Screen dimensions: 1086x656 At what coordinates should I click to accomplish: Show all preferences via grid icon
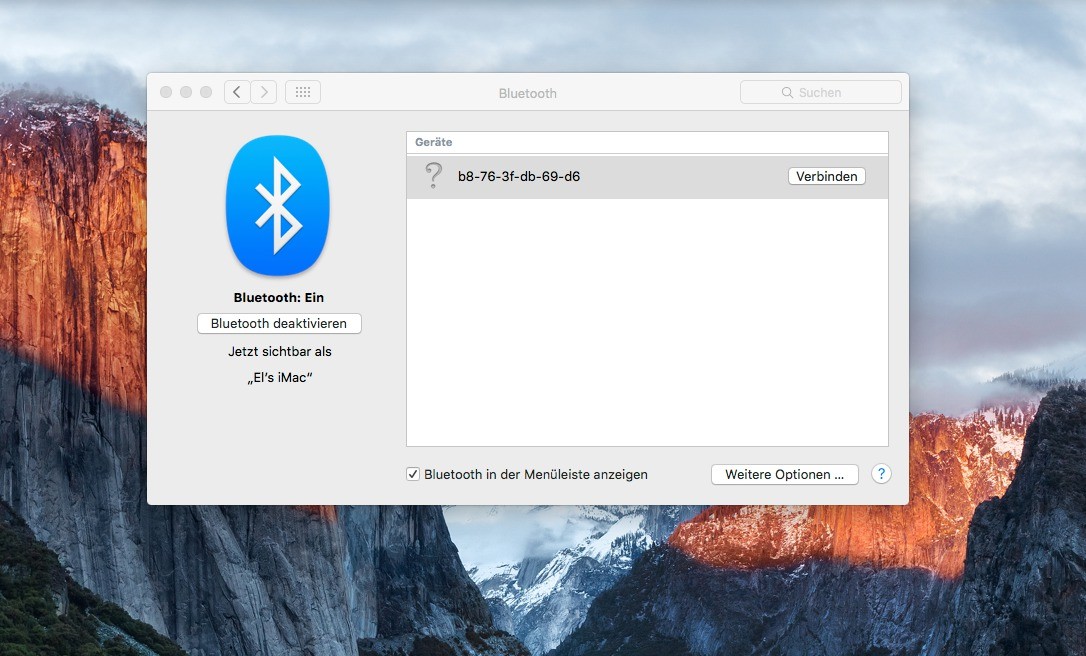pos(303,92)
